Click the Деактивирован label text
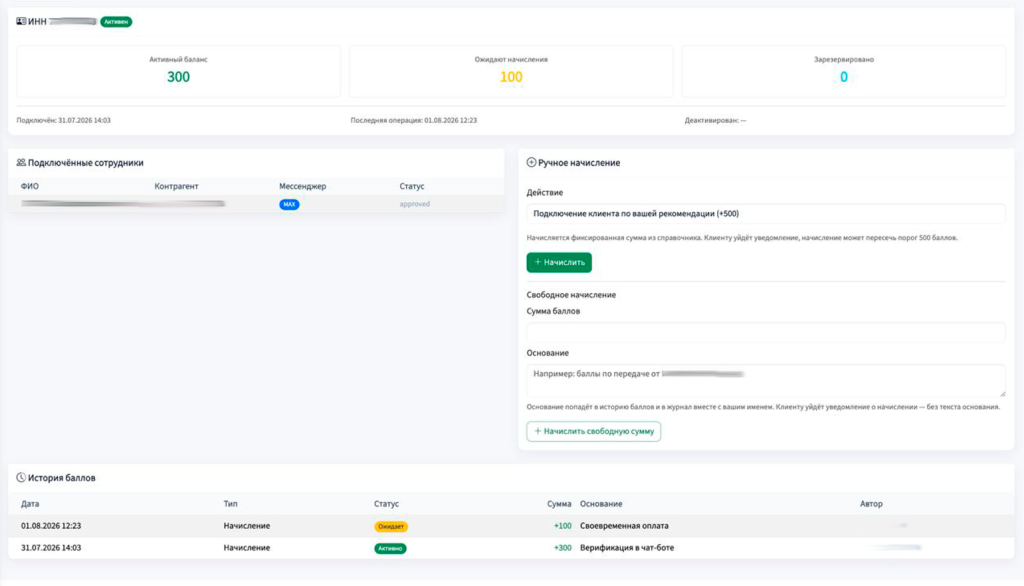This screenshot has height=586, width=1024. 715,120
